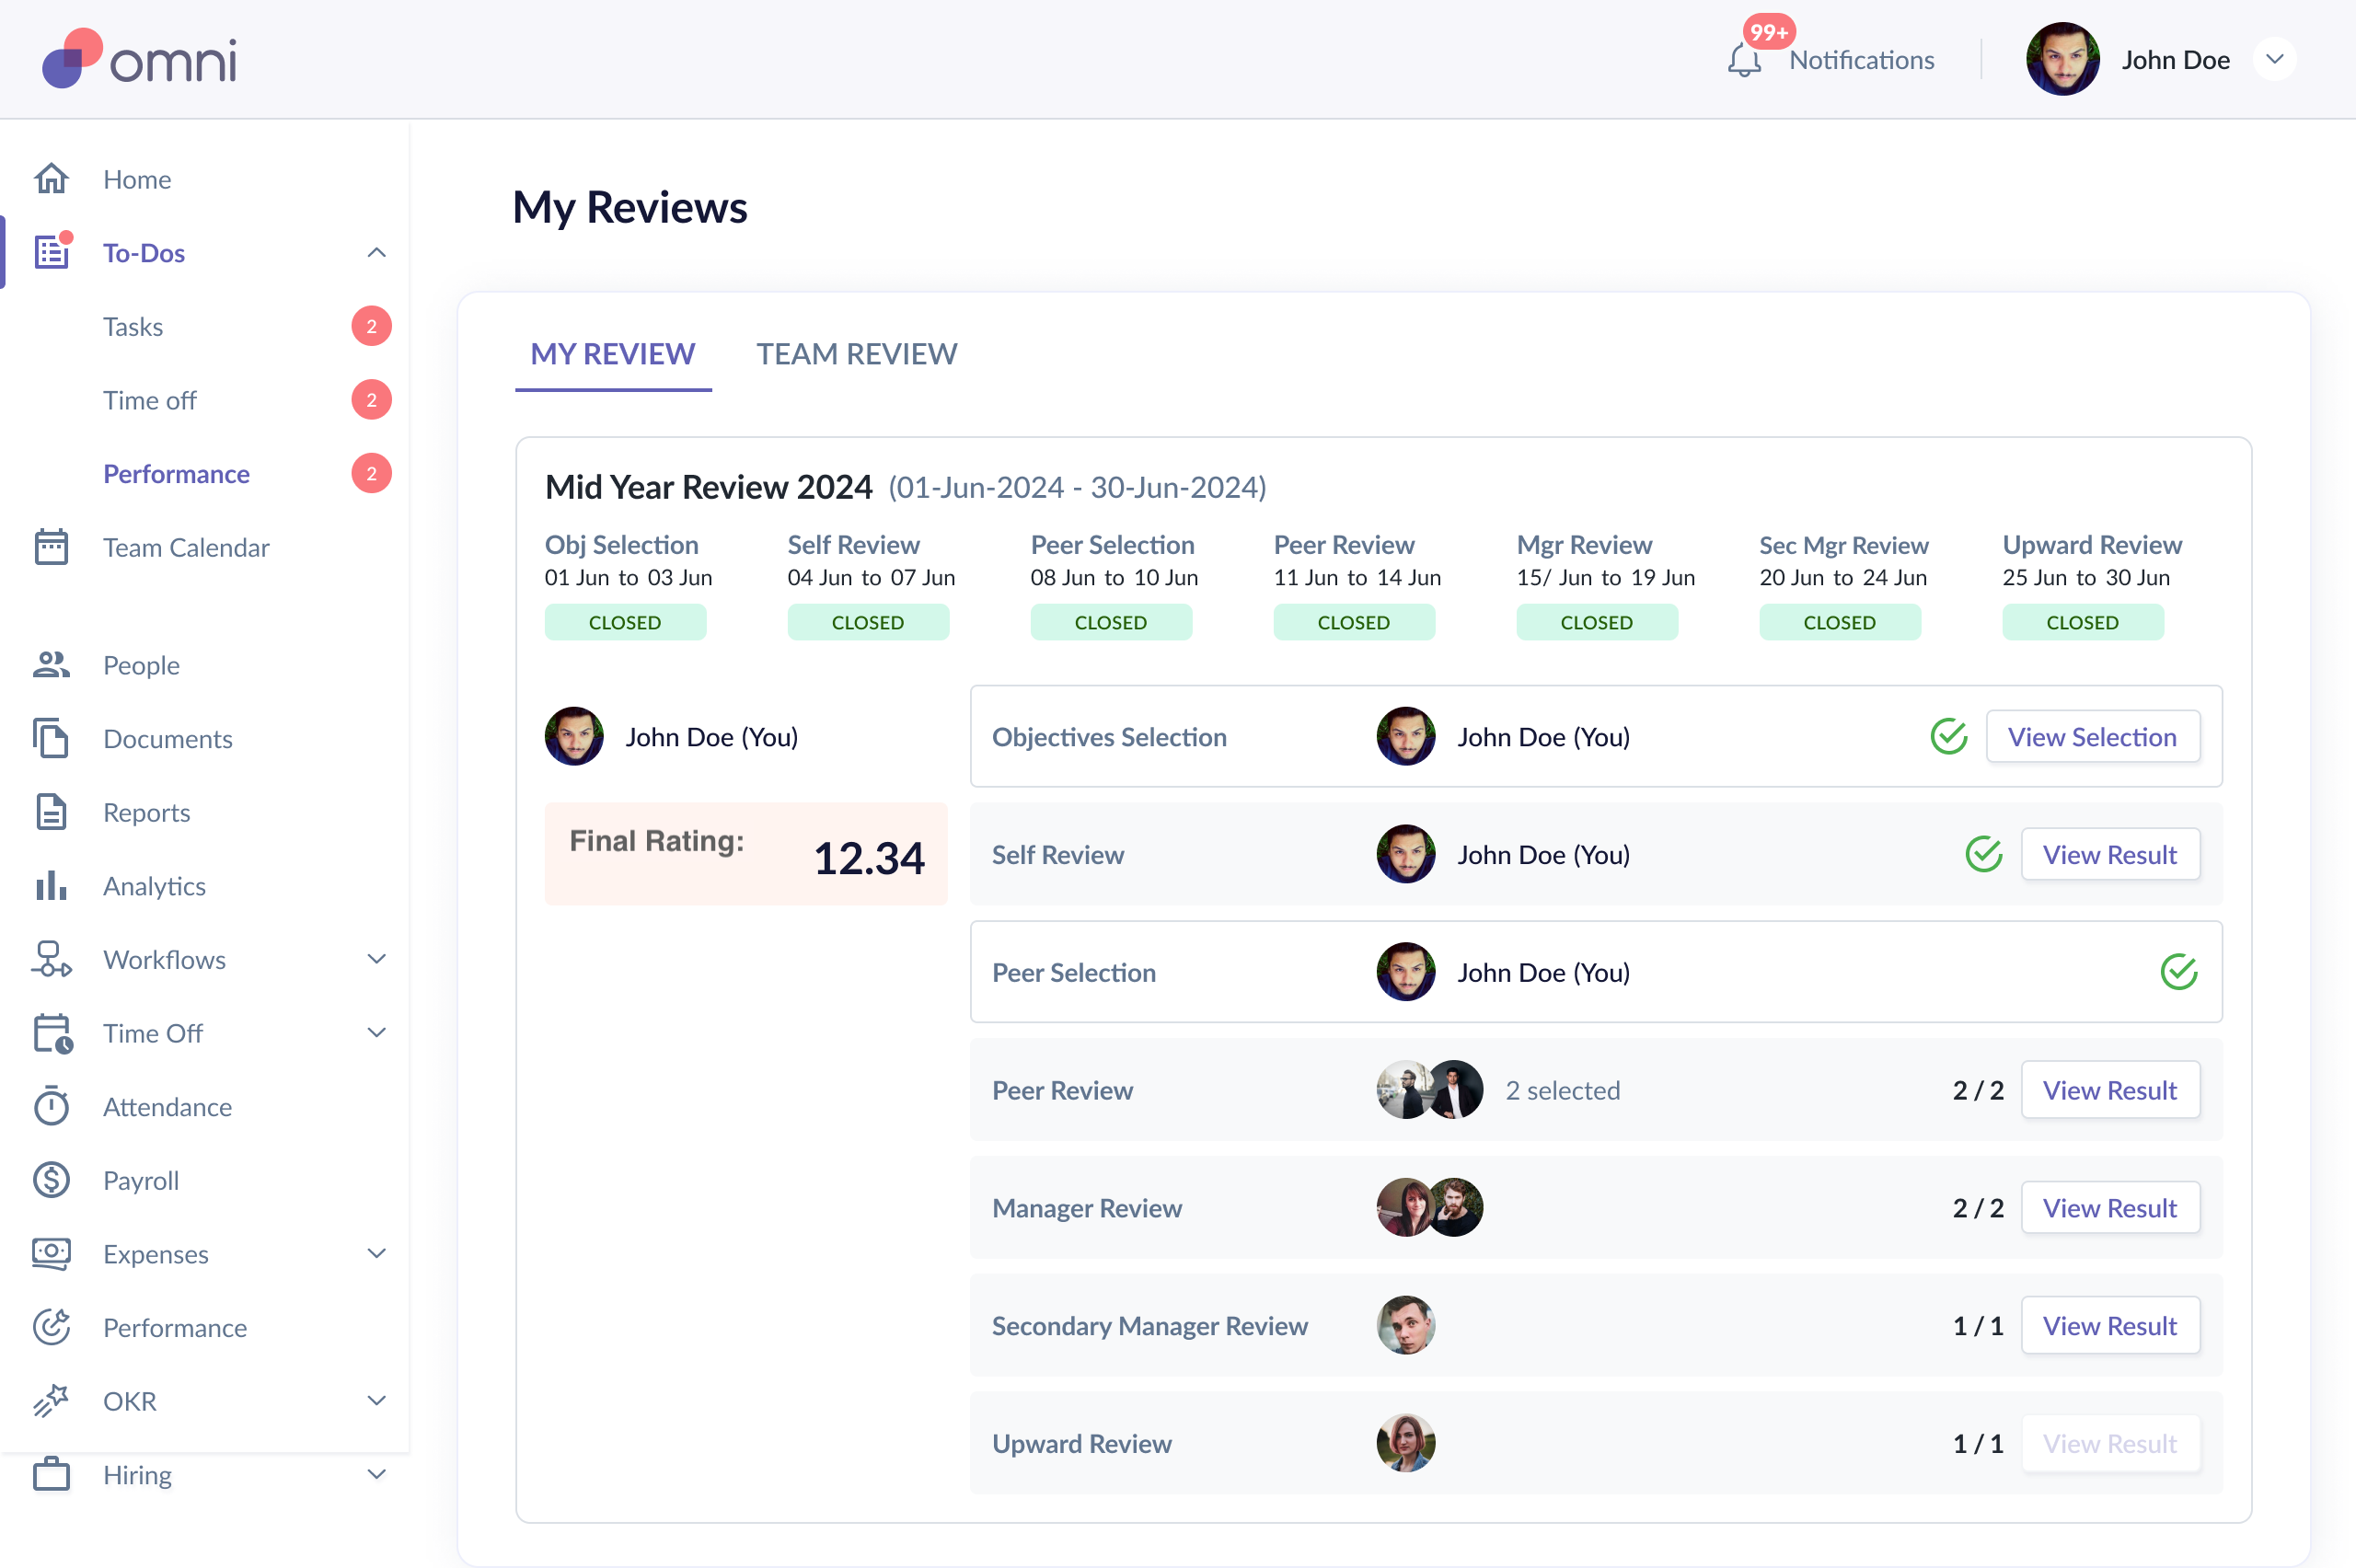View Result for Manager Review
The image size is (2356, 1568).
(2109, 1208)
